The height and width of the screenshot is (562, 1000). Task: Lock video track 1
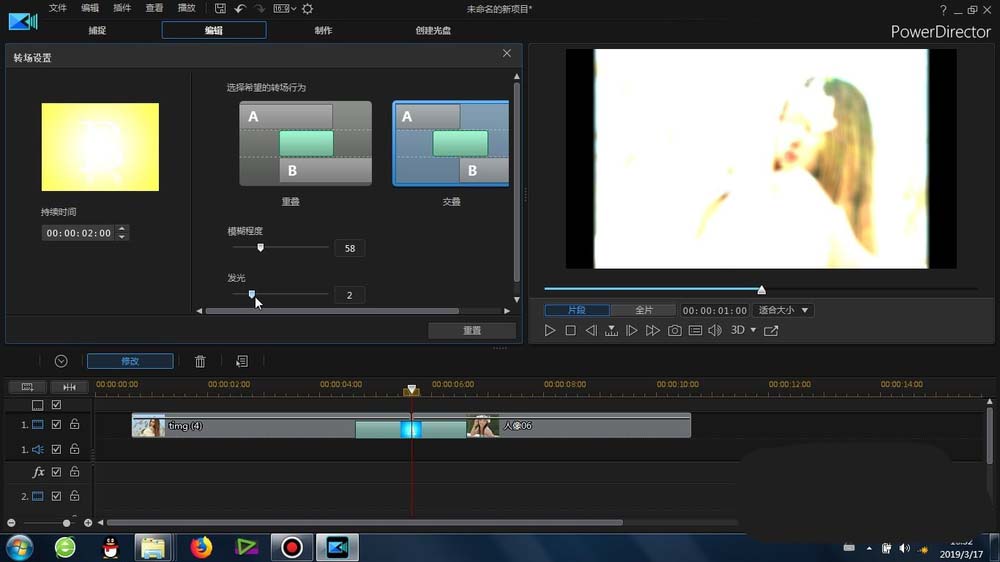75,424
